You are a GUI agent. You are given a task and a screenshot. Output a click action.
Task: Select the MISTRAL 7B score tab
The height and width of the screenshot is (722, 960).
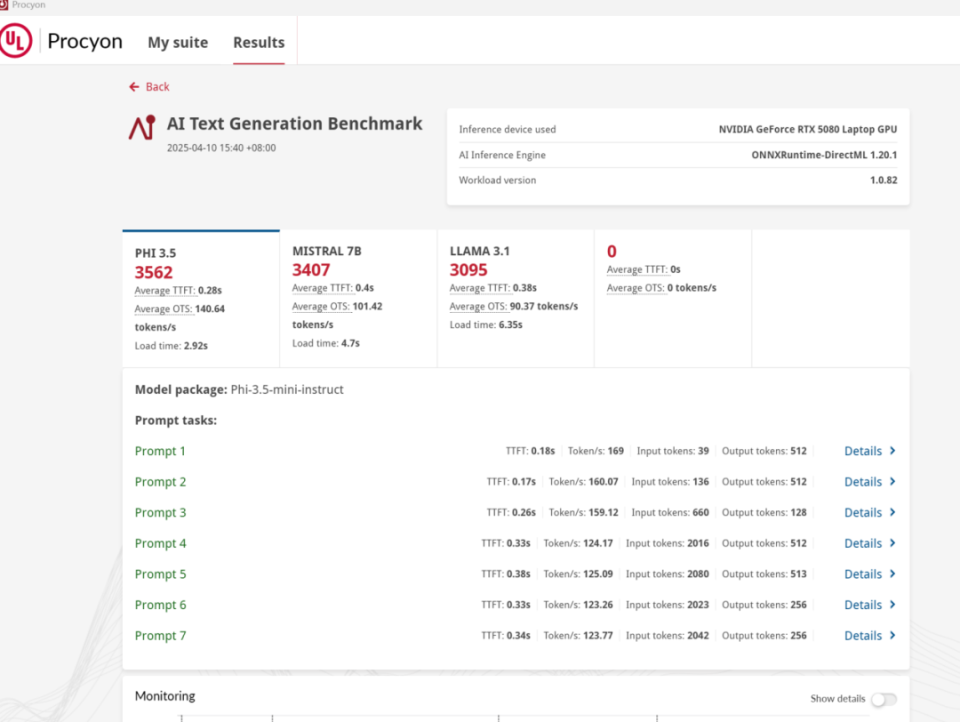click(358, 299)
